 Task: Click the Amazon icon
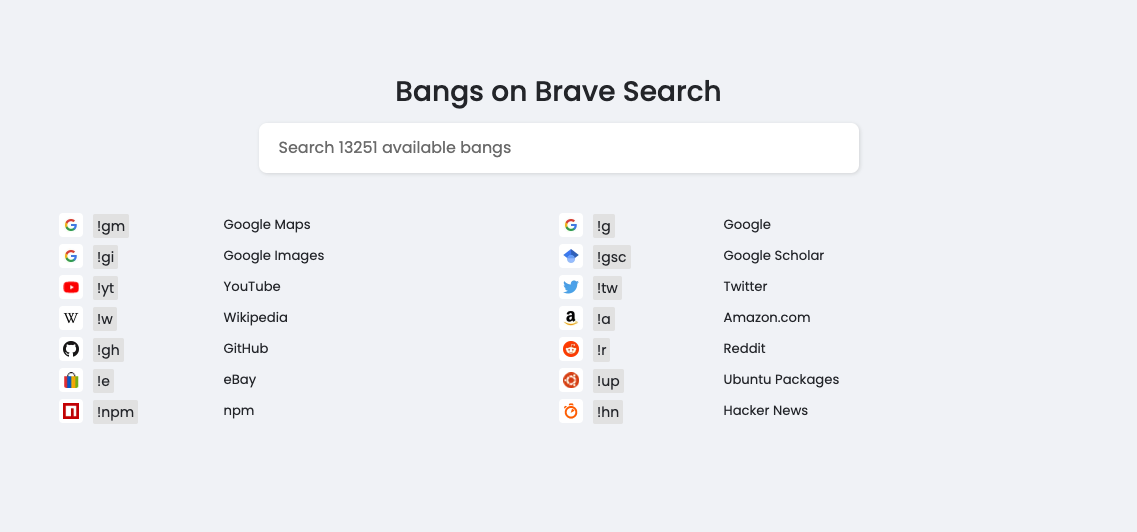(x=571, y=318)
